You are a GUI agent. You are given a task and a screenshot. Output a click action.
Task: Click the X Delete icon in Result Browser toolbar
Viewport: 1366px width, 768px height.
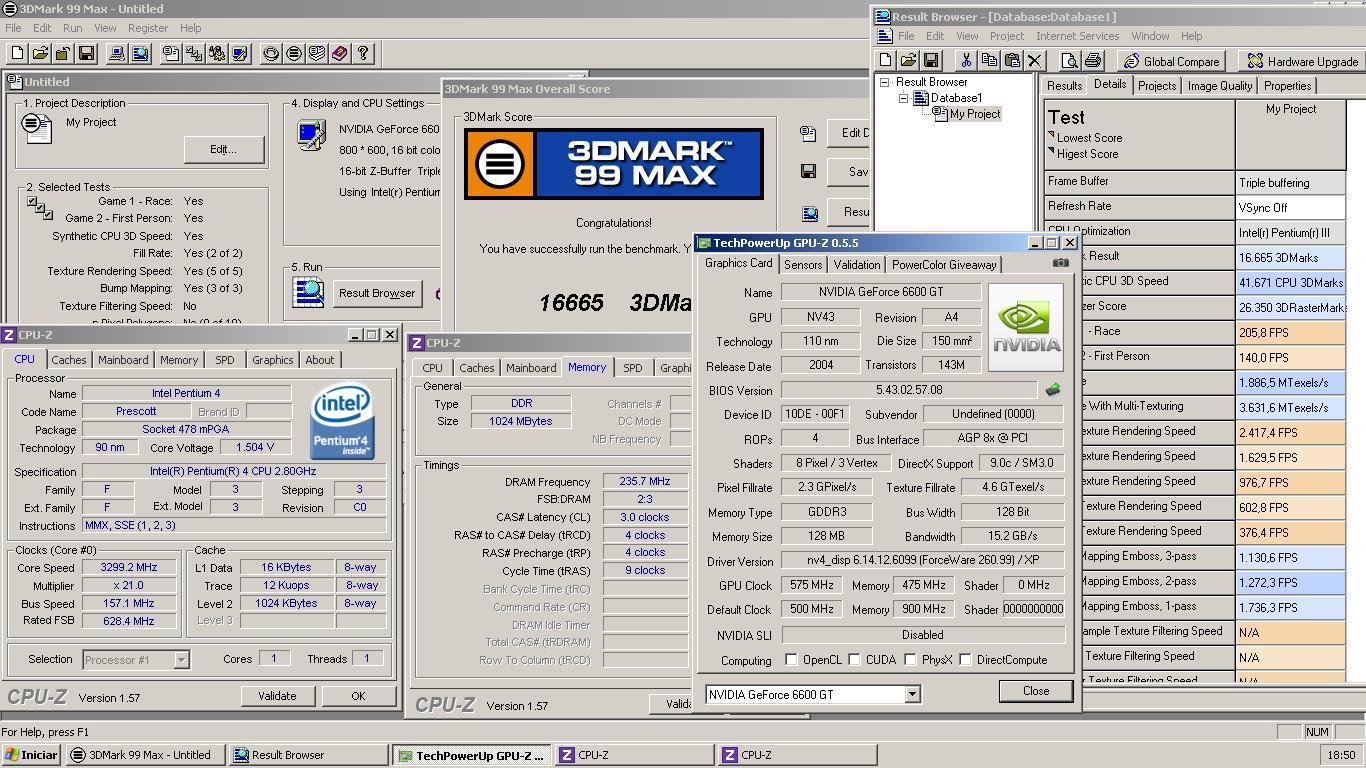pos(1035,61)
